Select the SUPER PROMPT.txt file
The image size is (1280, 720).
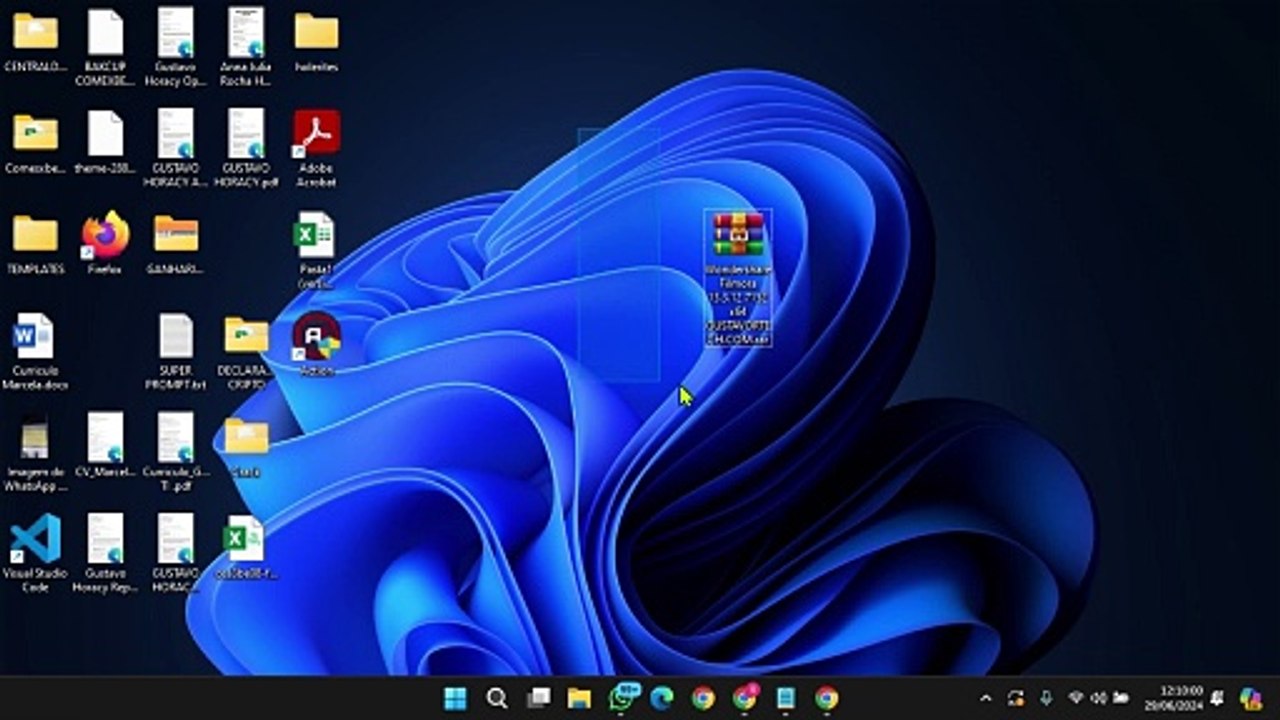(176, 337)
